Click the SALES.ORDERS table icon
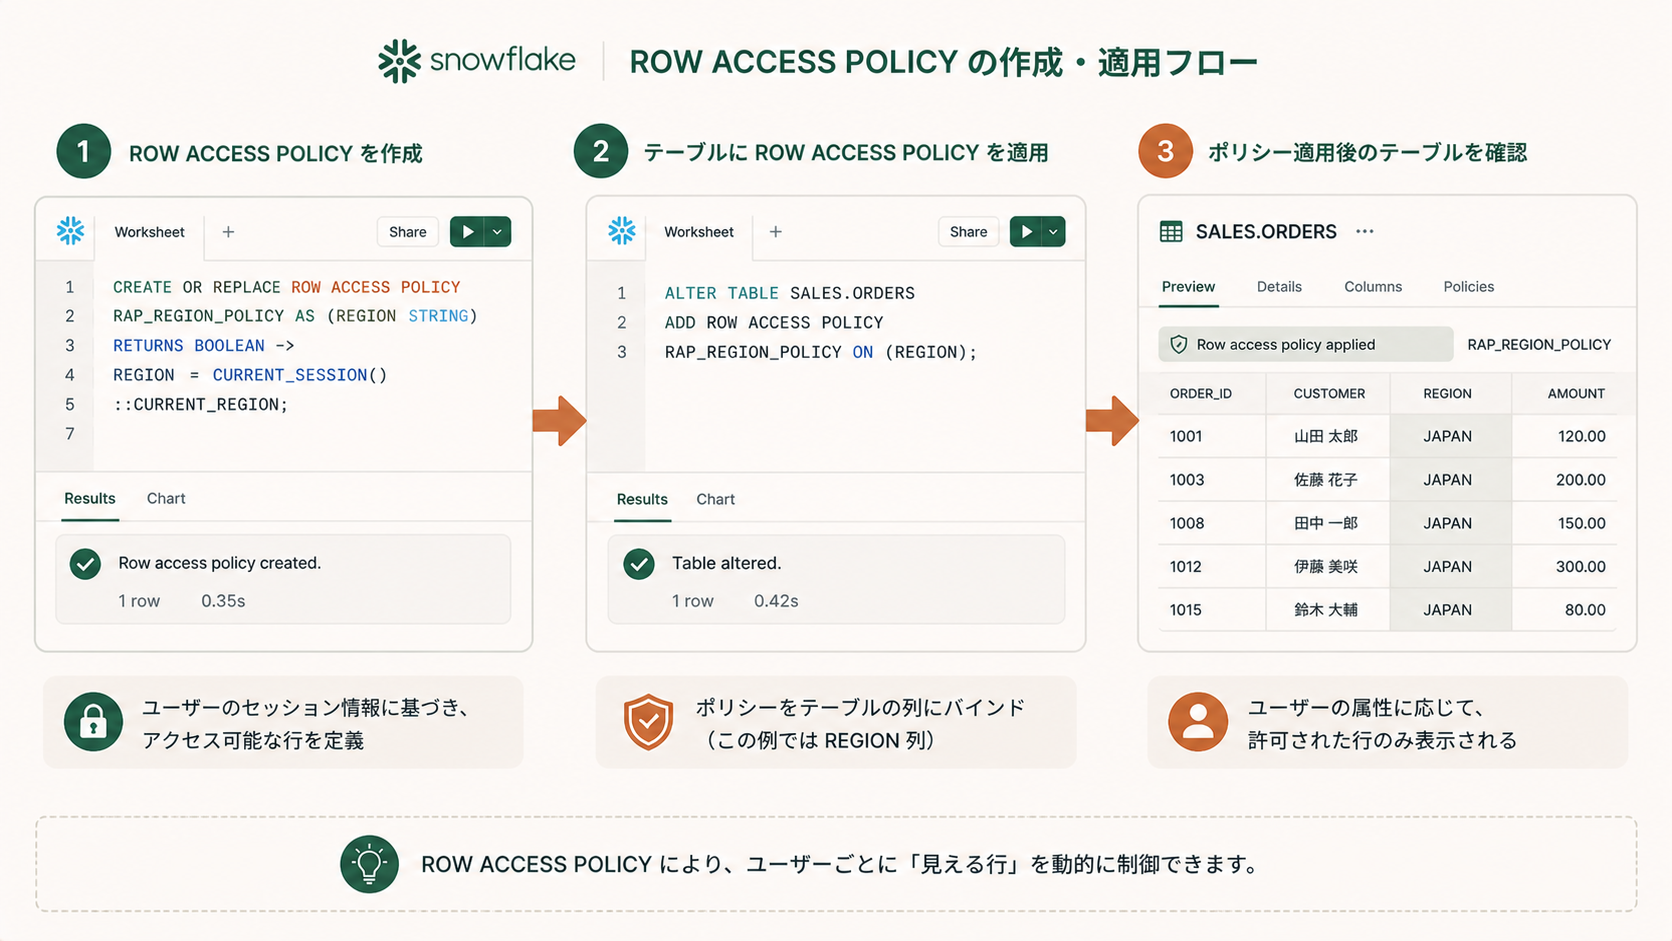 (1171, 232)
